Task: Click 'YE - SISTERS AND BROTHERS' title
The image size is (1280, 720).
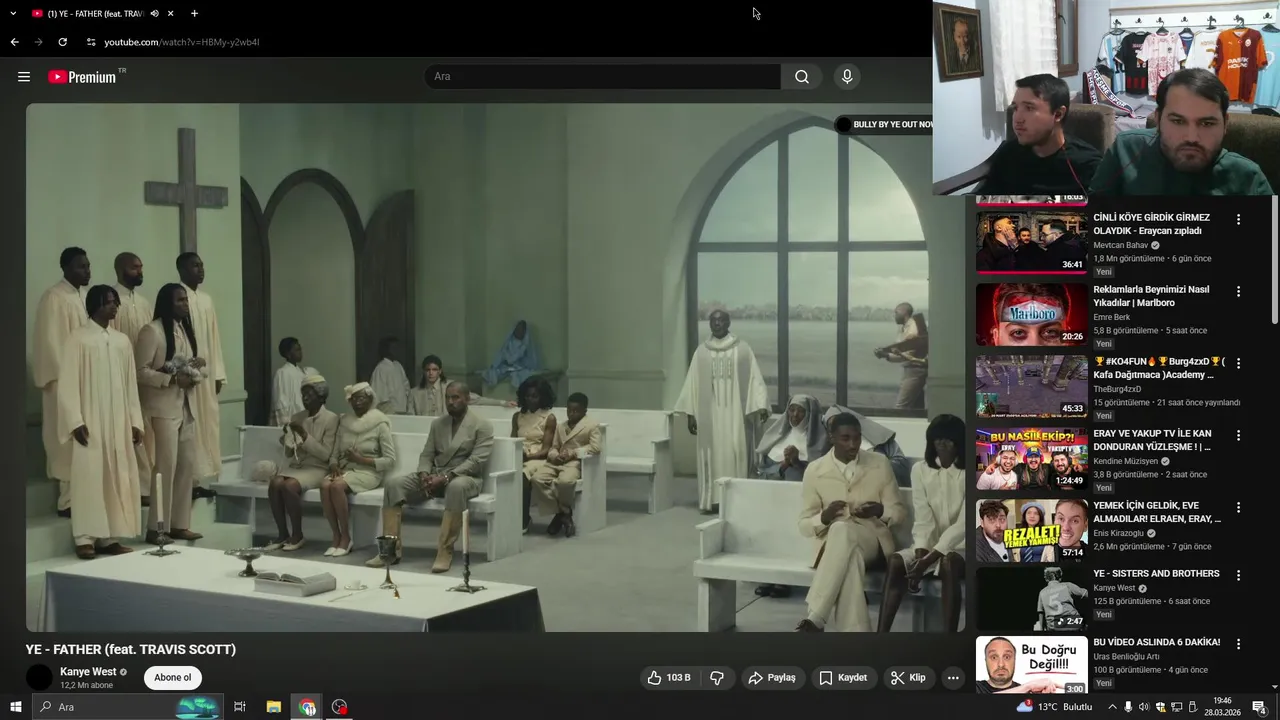Action: point(1156,574)
